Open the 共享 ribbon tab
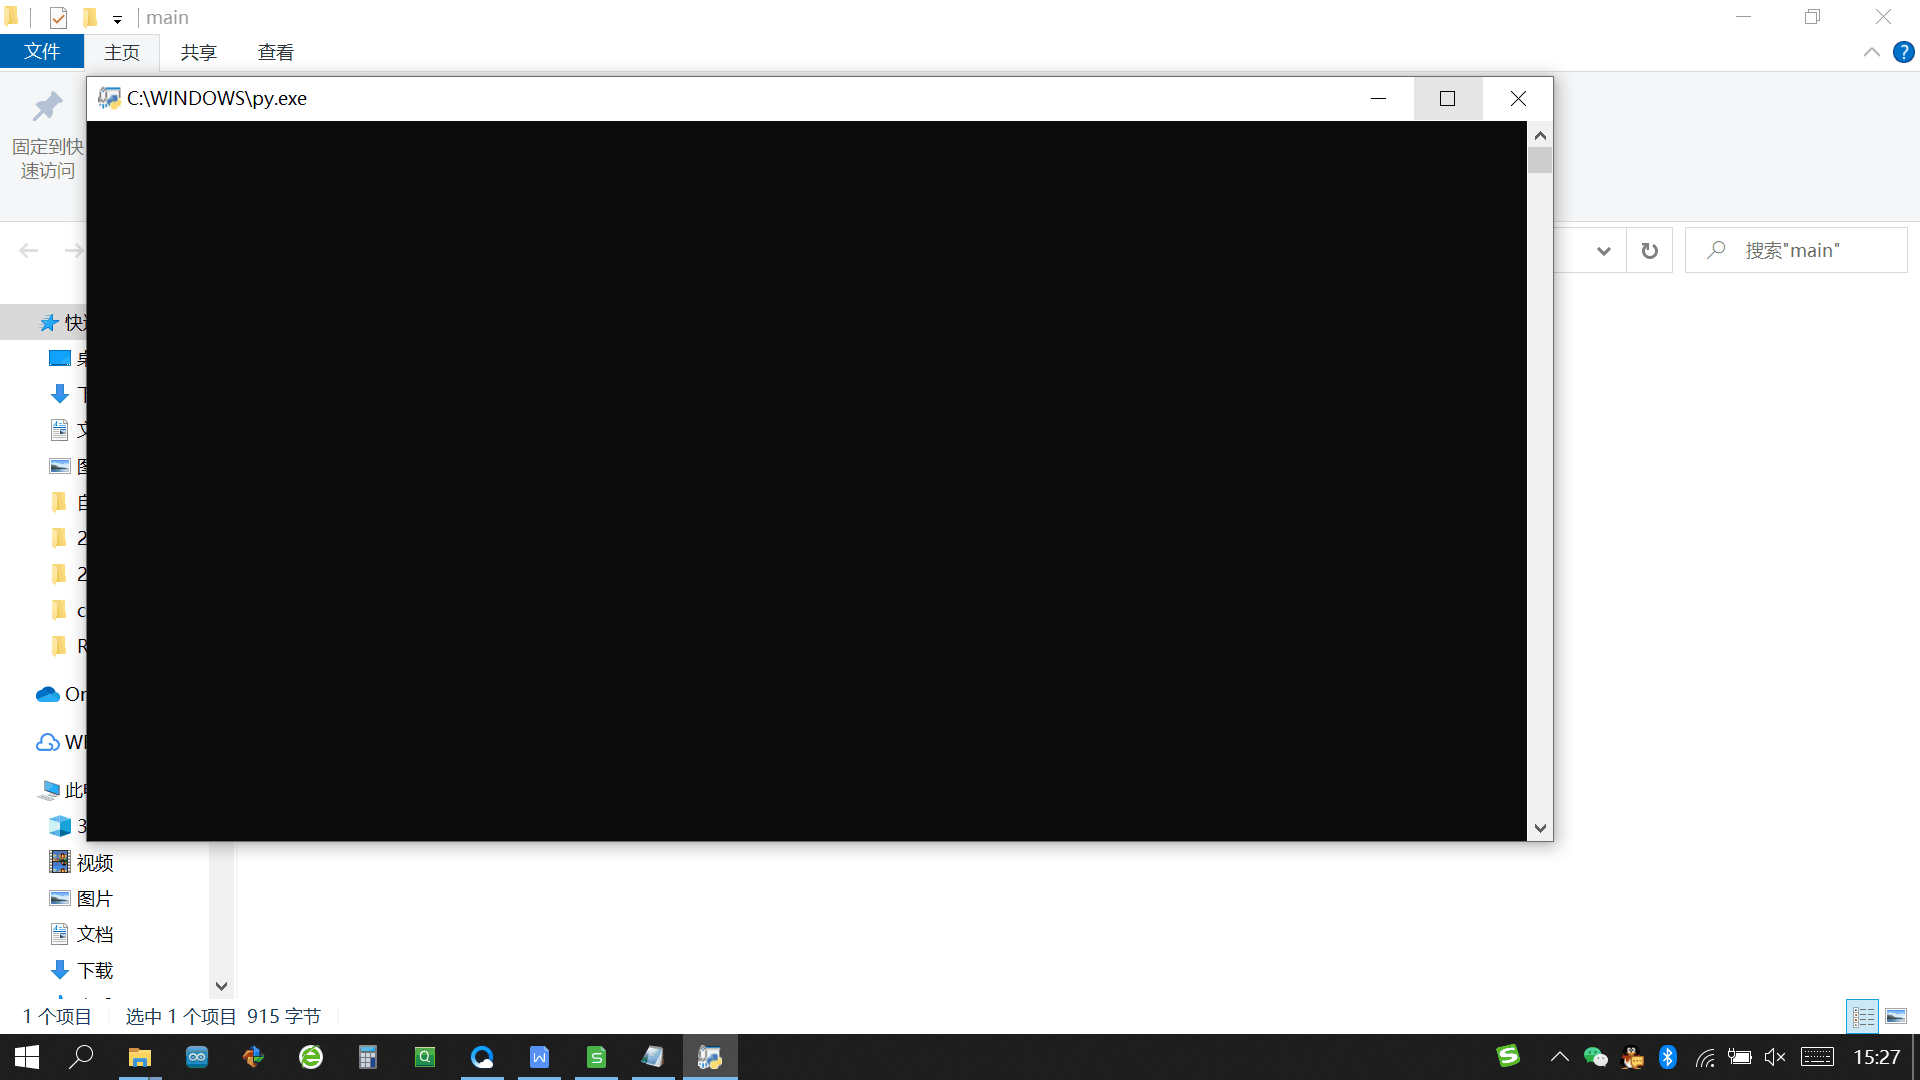1920x1080 pixels. (198, 53)
